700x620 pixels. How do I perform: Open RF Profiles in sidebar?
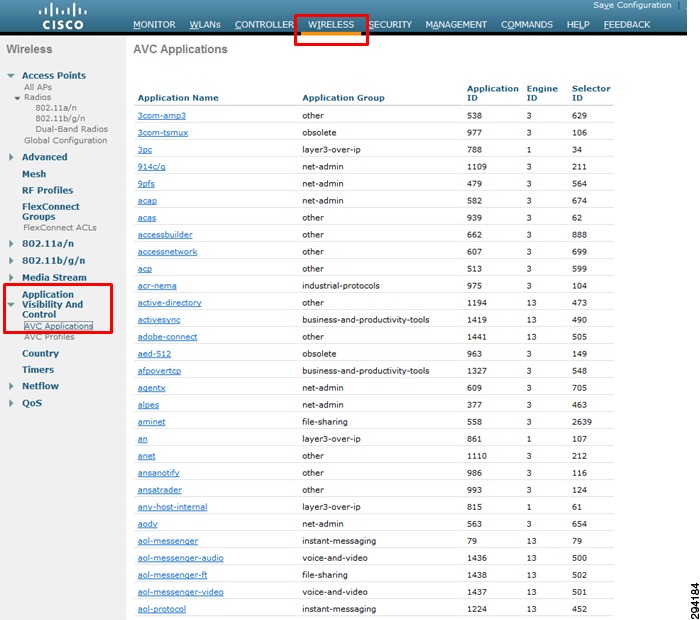(47, 190)
